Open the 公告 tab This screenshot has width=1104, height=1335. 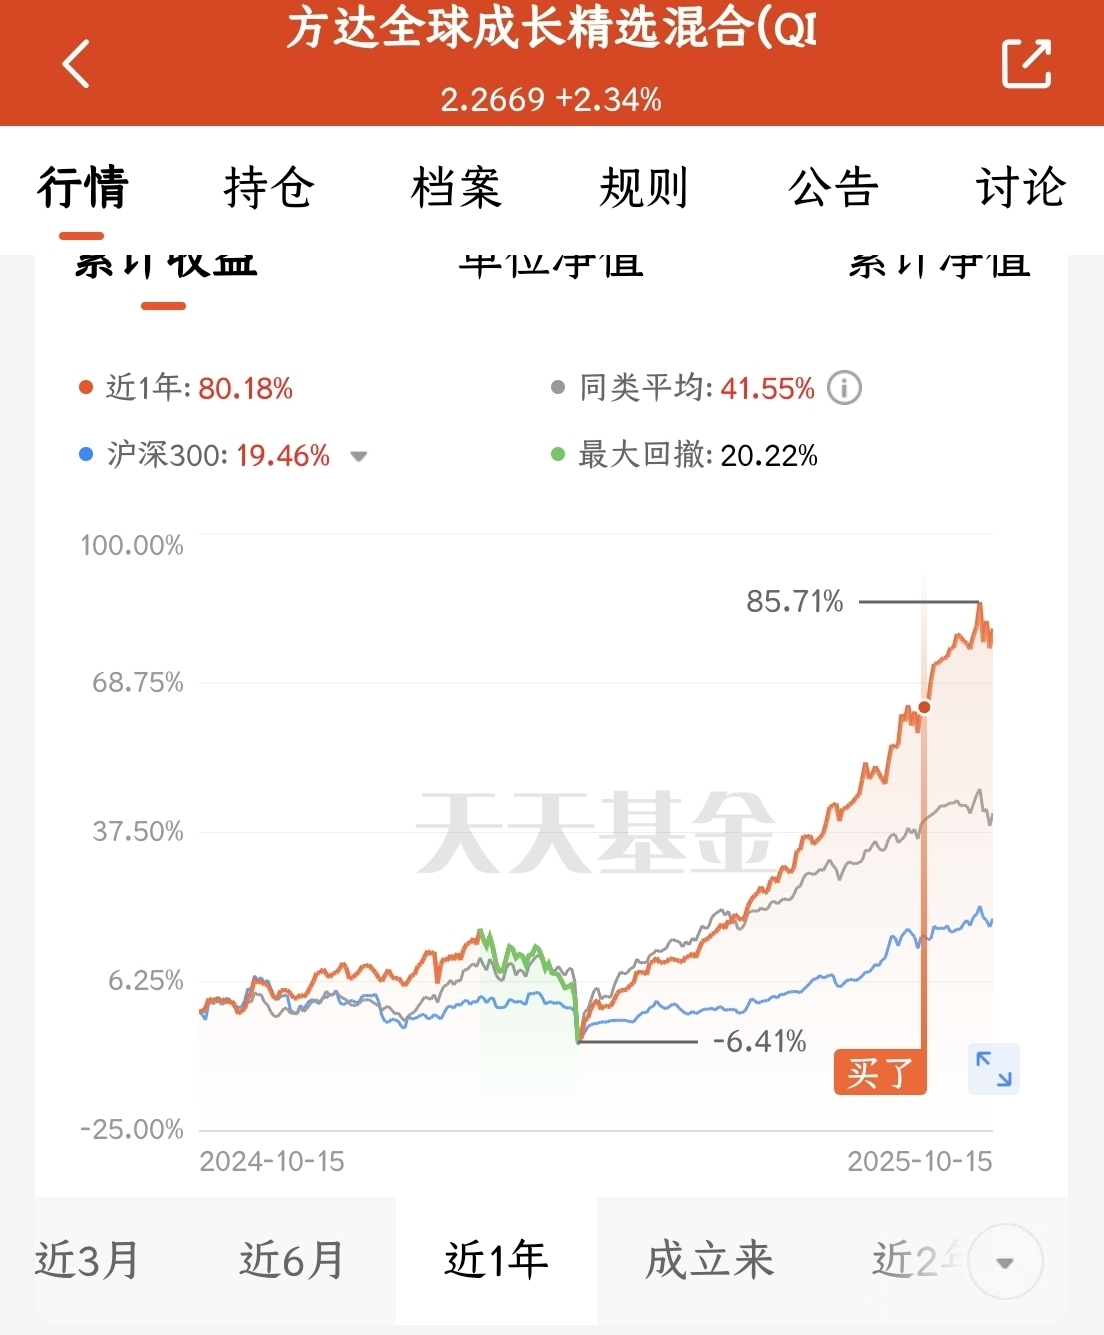tap(833, 188)
